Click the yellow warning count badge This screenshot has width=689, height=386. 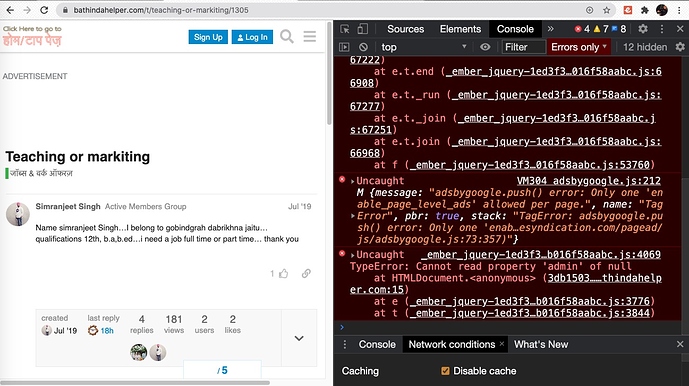[x=601, y=29]
